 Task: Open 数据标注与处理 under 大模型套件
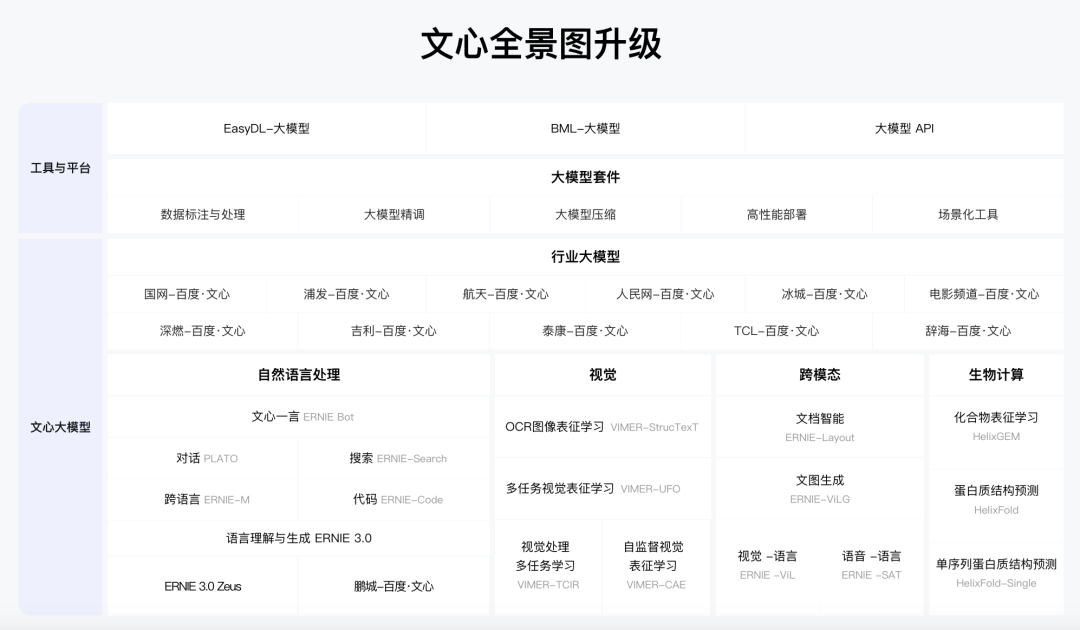point(202,213)
